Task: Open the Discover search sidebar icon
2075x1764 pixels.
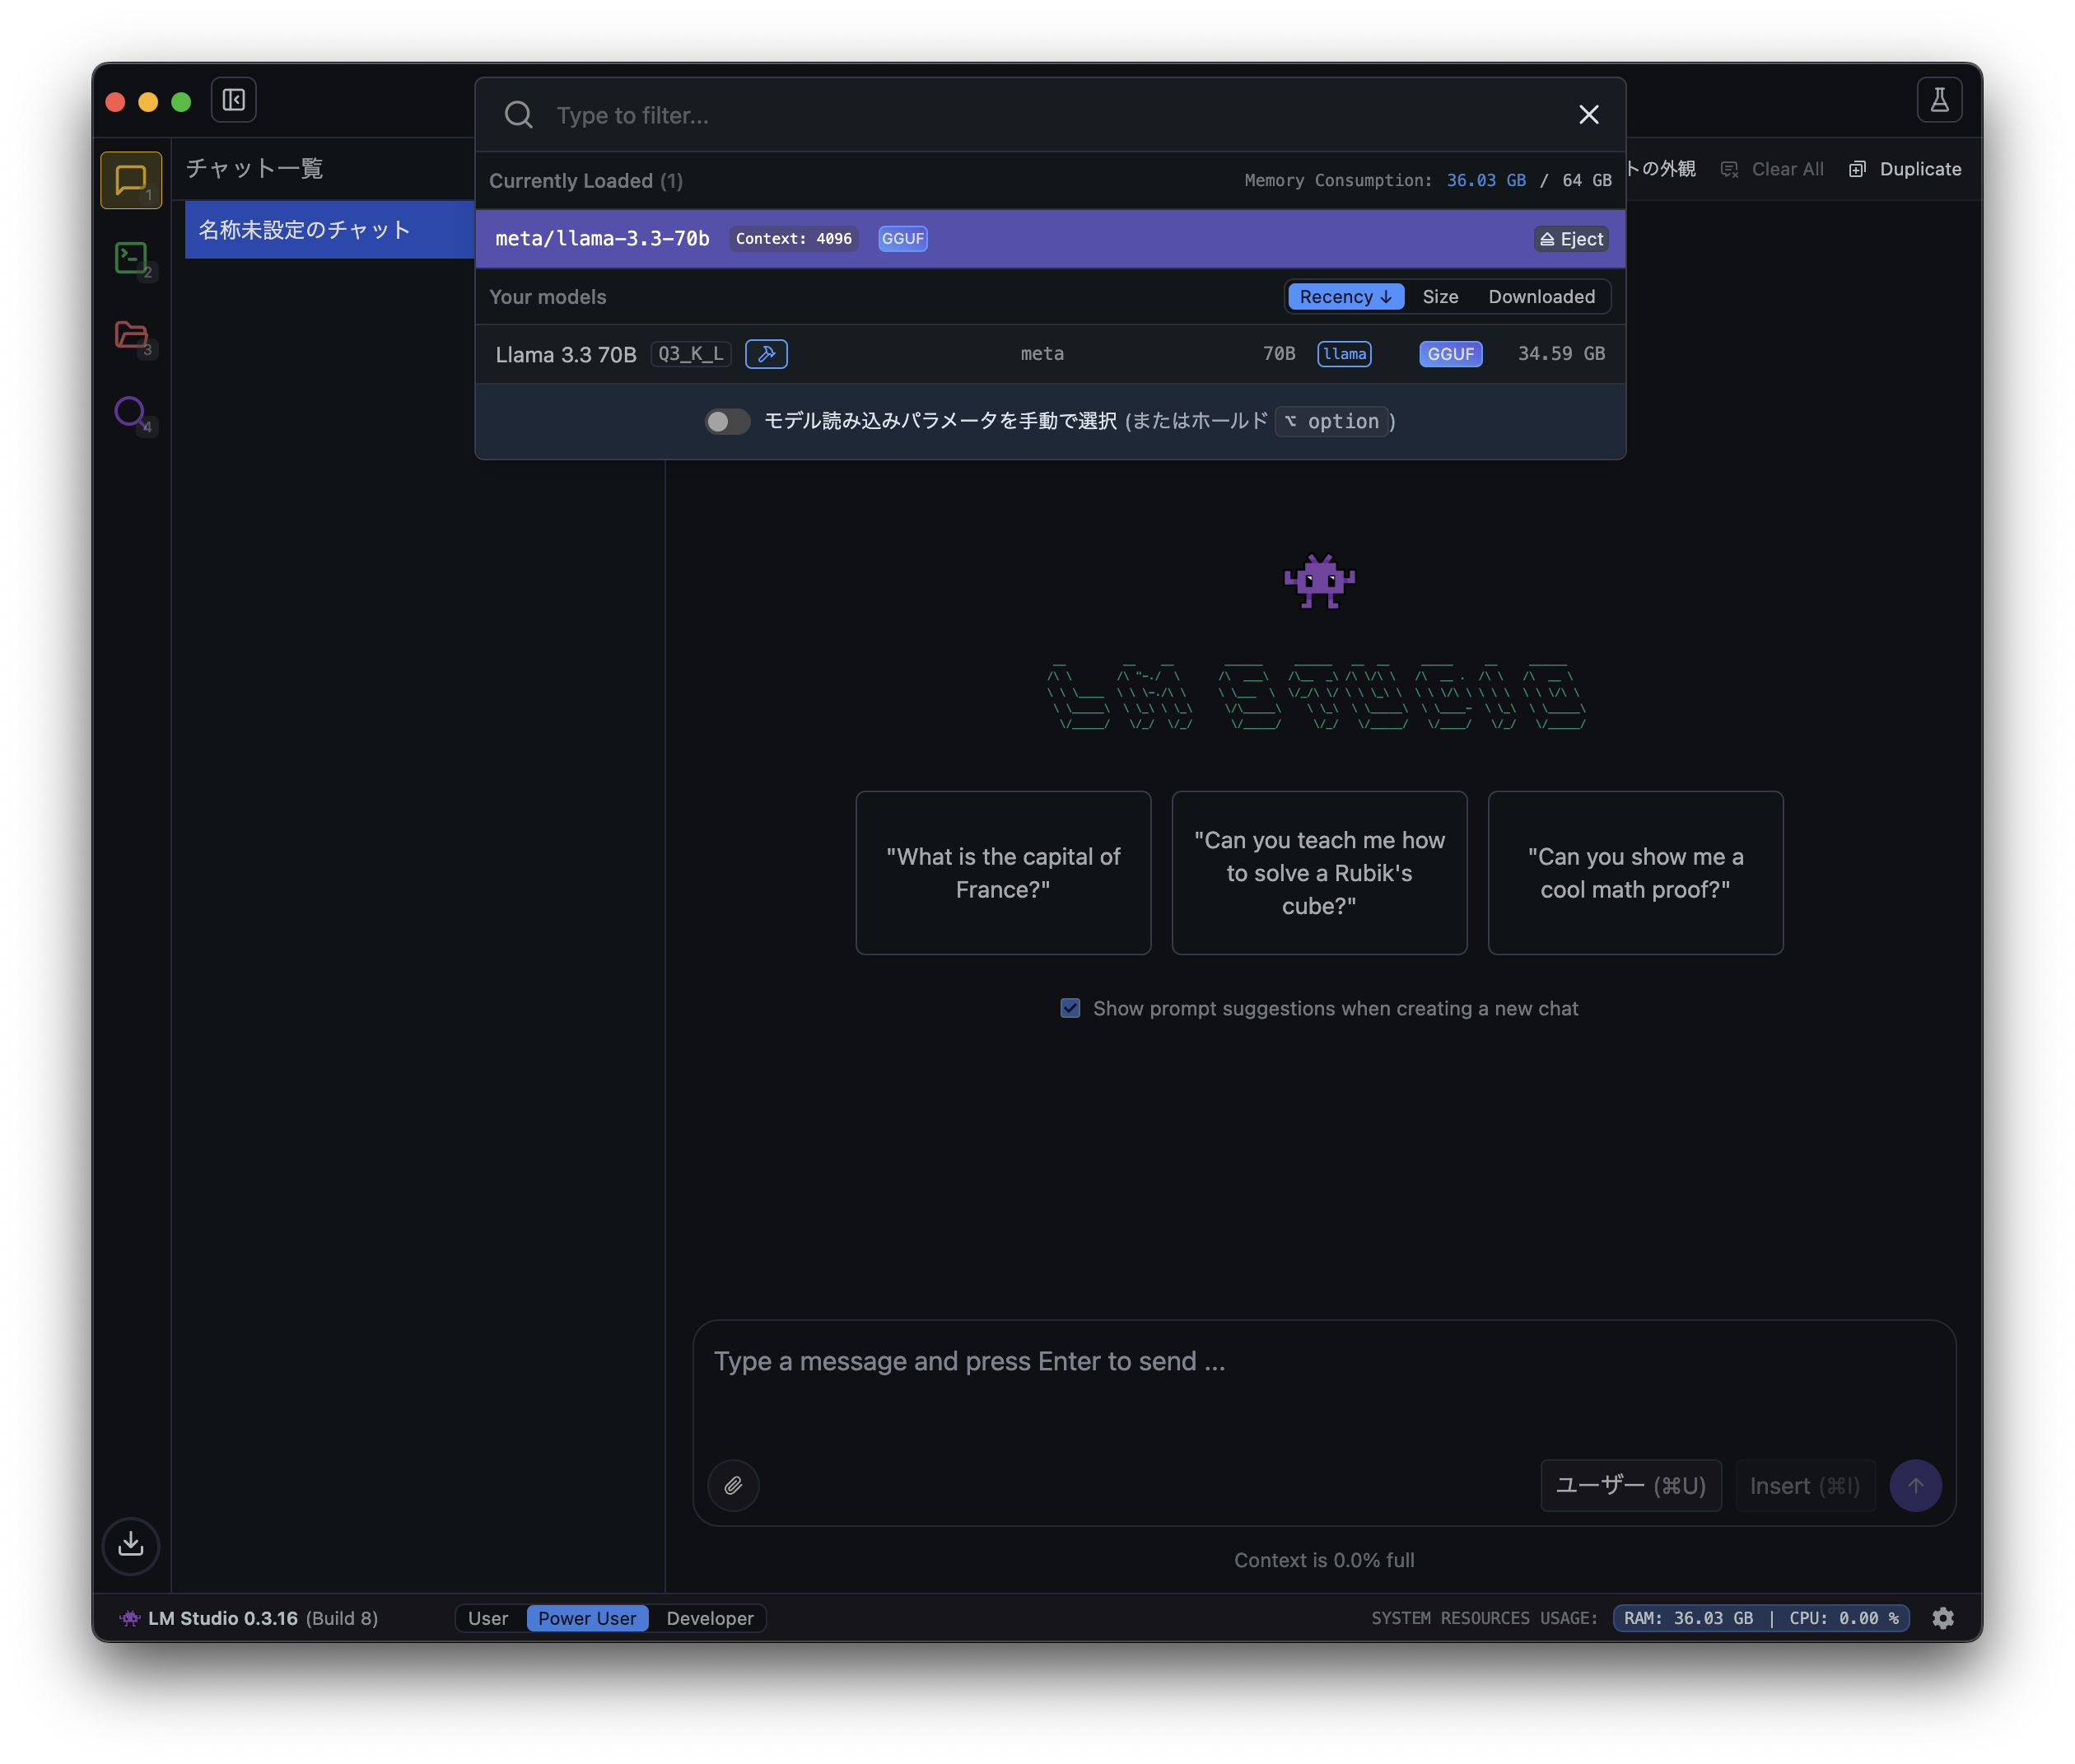Action: point(130,411)
